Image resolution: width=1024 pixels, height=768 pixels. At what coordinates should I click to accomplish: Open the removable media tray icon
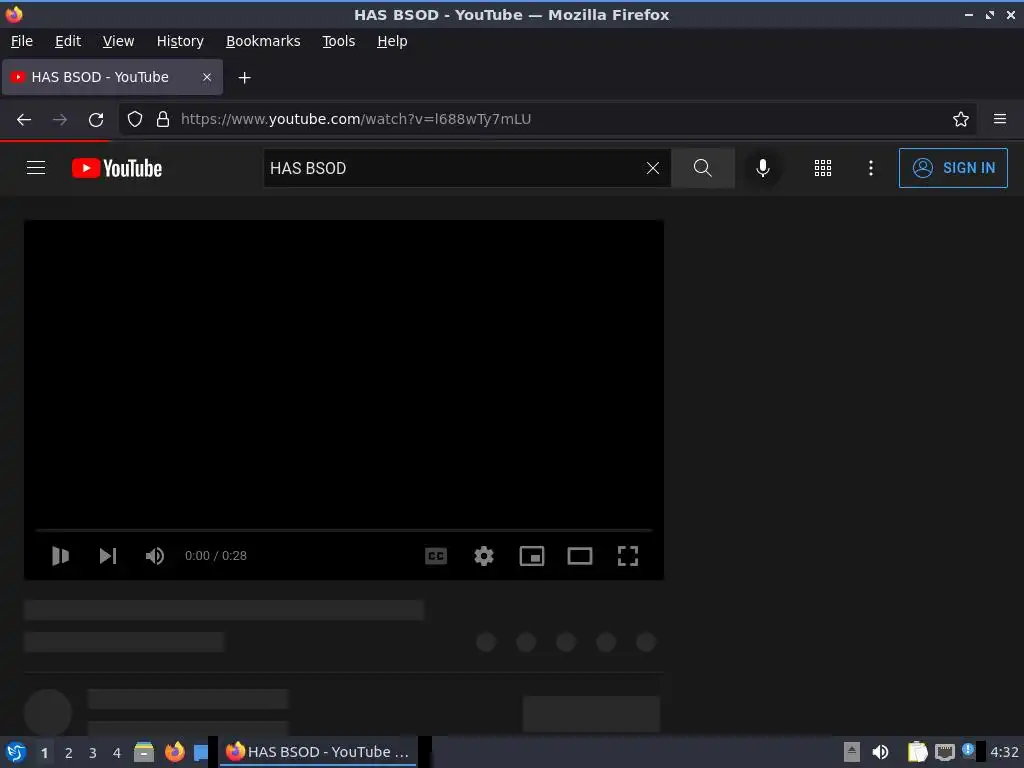point(852,752)
